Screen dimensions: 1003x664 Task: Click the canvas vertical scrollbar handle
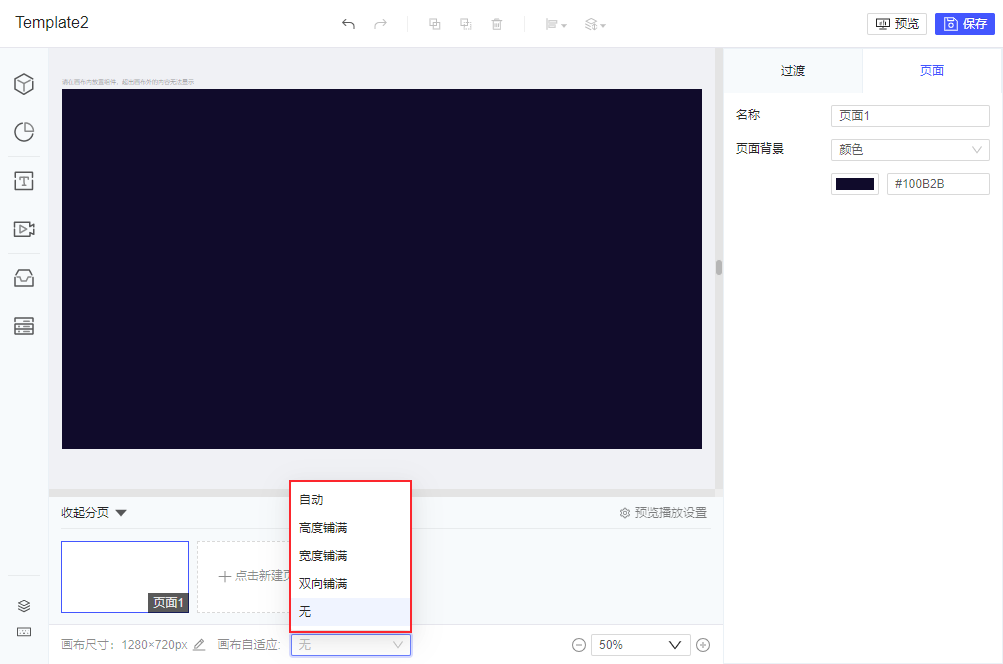(719, 267)
